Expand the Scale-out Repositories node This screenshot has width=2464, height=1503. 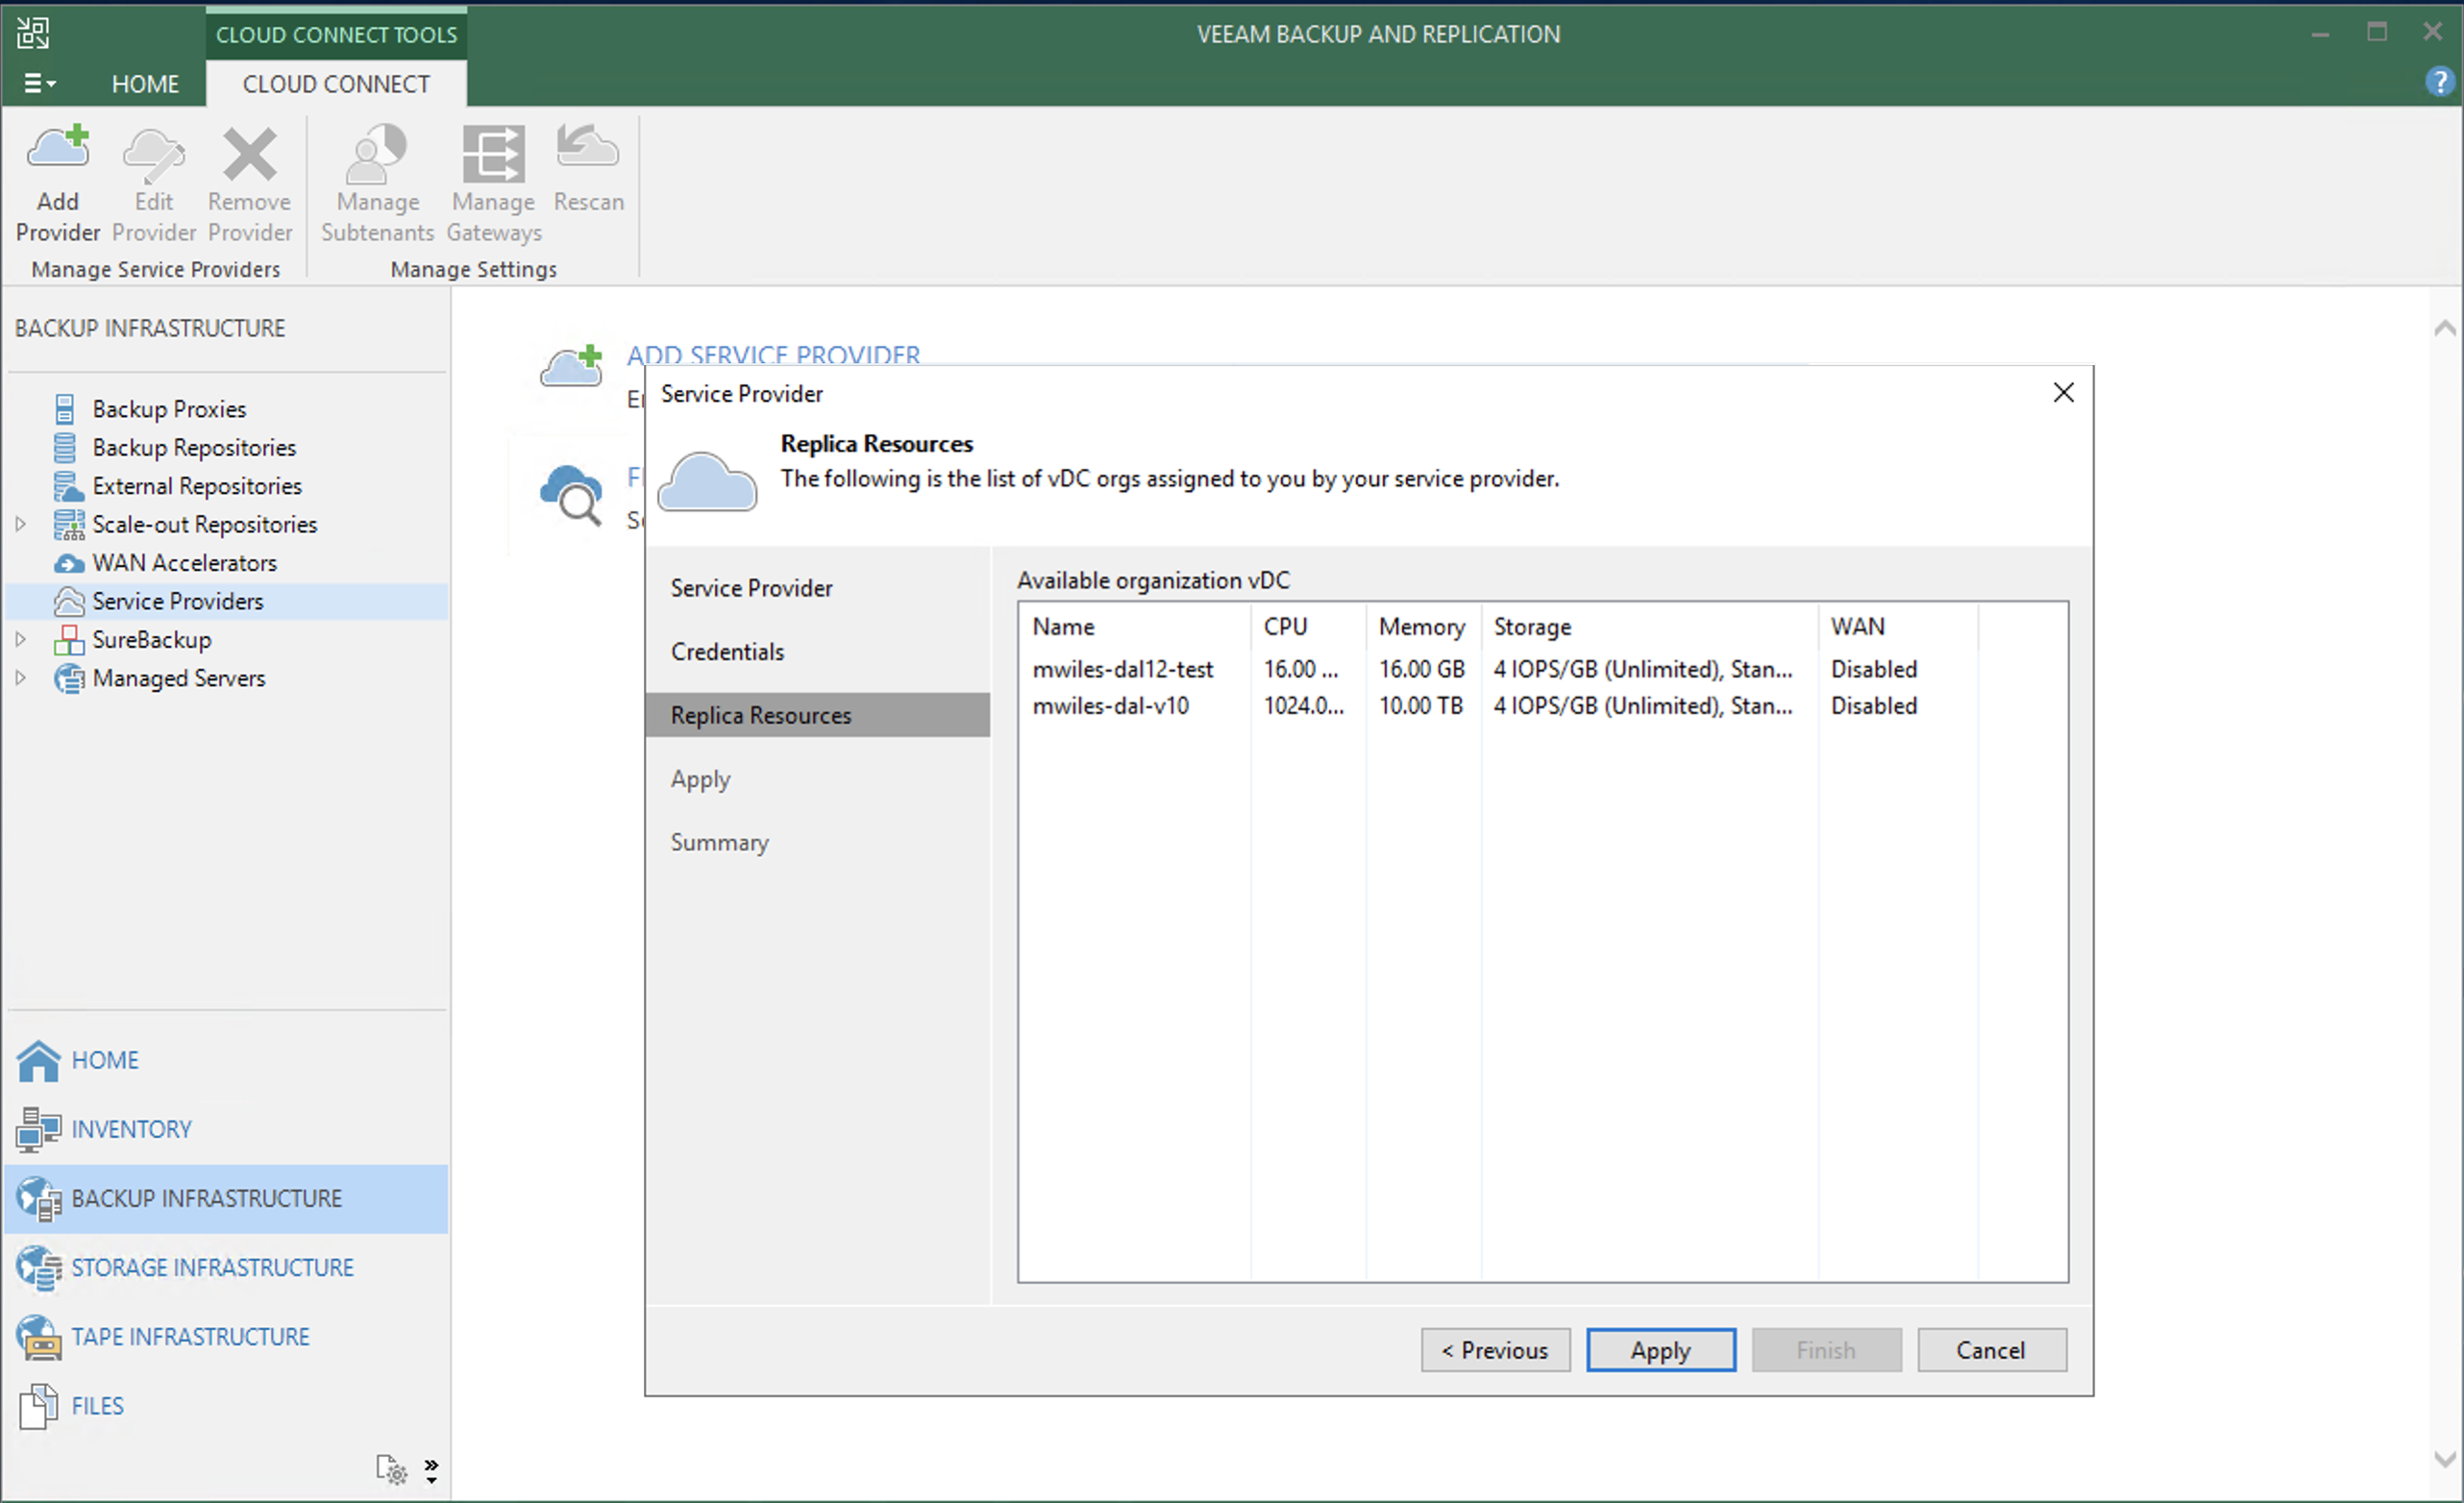click(x=20, y=524)
